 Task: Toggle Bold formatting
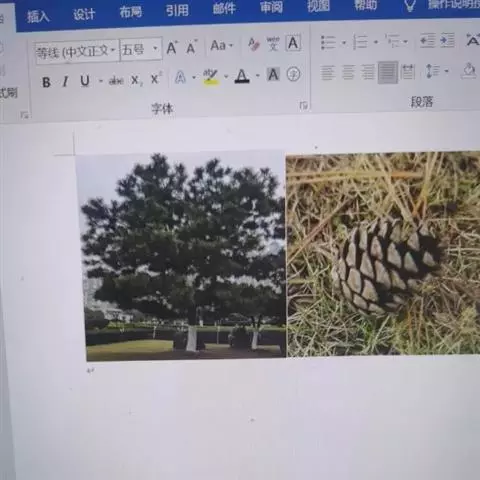click(46, 82)
